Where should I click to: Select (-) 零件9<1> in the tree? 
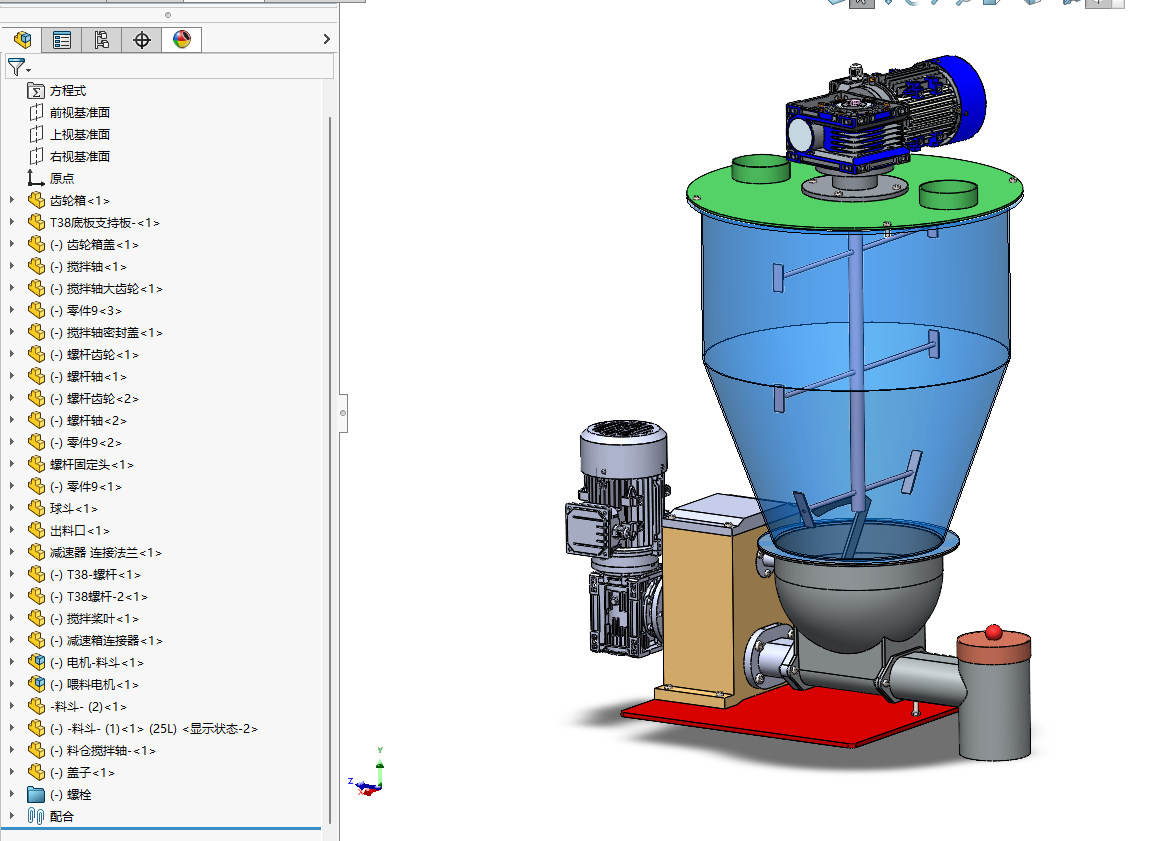[x=85, y=486]
